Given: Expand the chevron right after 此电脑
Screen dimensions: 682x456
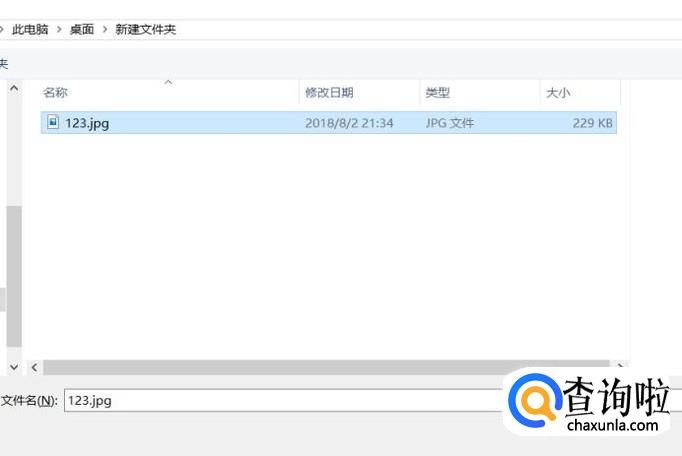Looking at the screenshot, I should (x=59, y=29).
